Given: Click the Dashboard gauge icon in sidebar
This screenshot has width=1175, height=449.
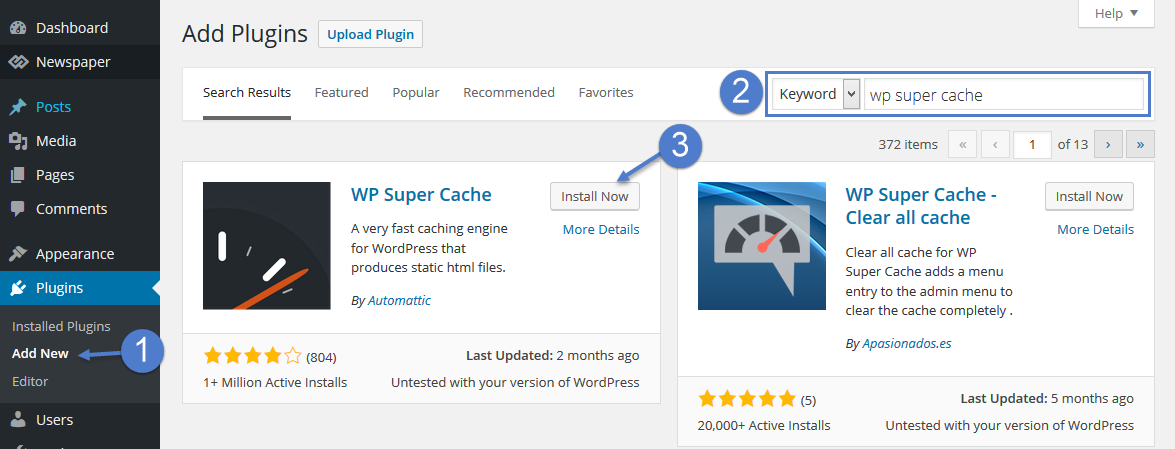Looking at the screenshot, I should 18,28.
